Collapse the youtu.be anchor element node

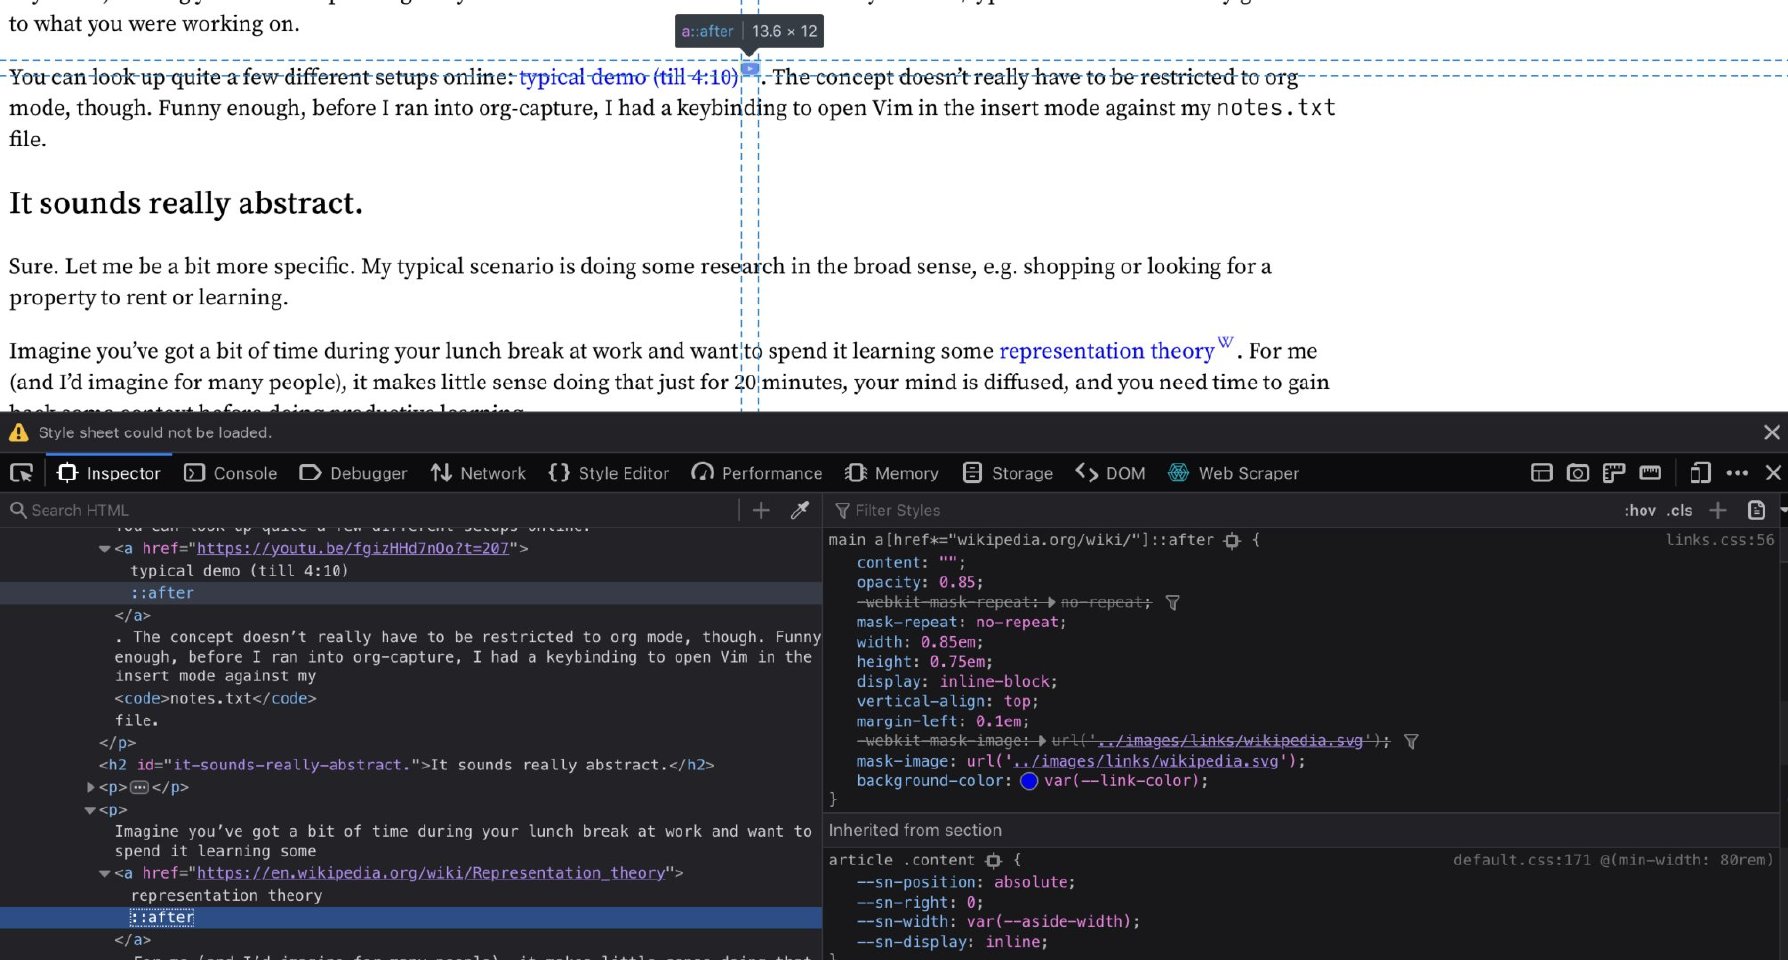(105, 548)
